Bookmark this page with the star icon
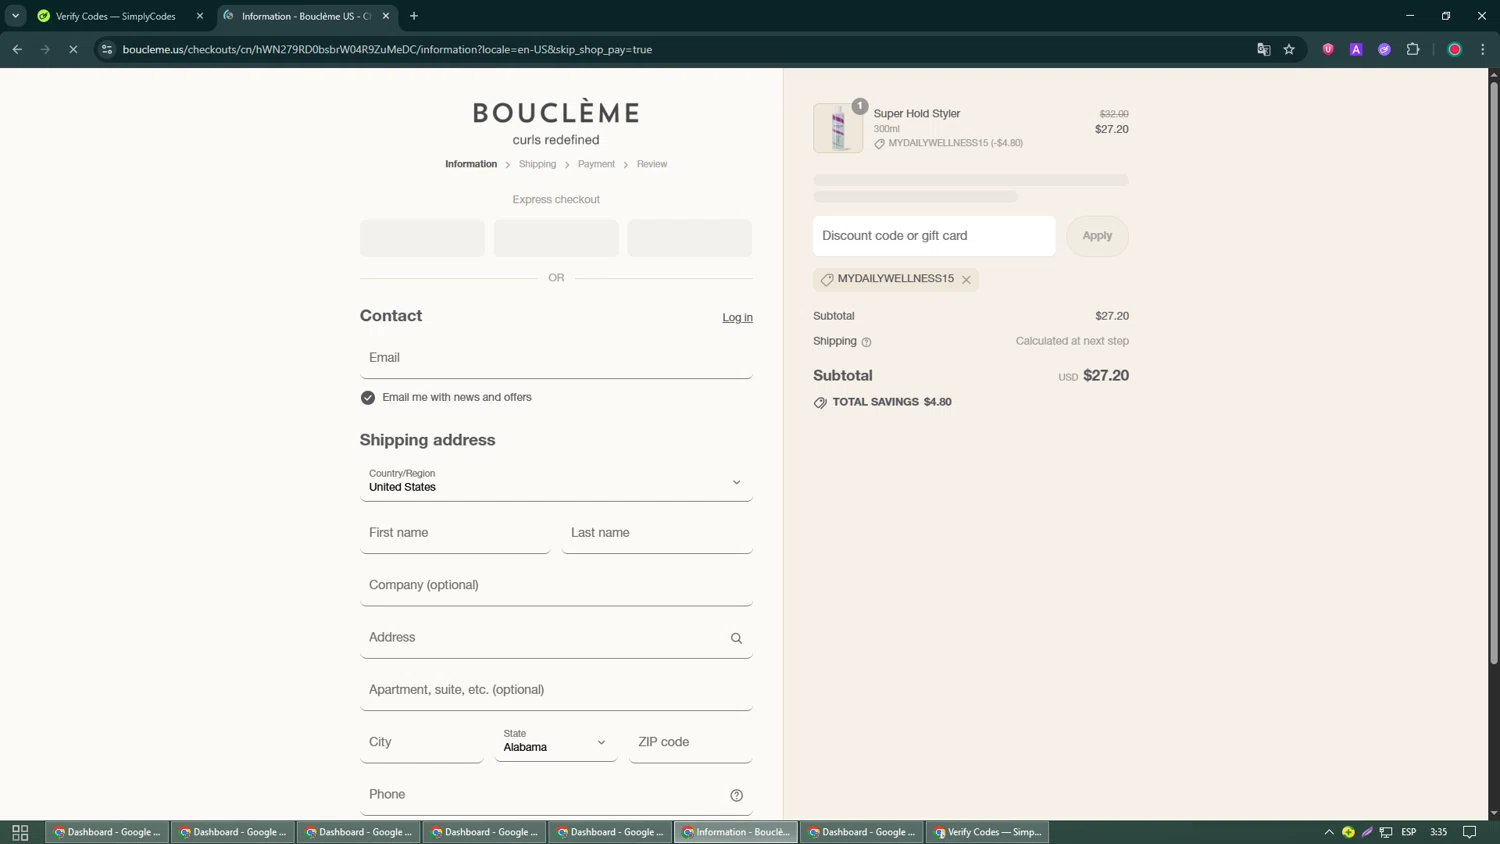 (1289, 49)
